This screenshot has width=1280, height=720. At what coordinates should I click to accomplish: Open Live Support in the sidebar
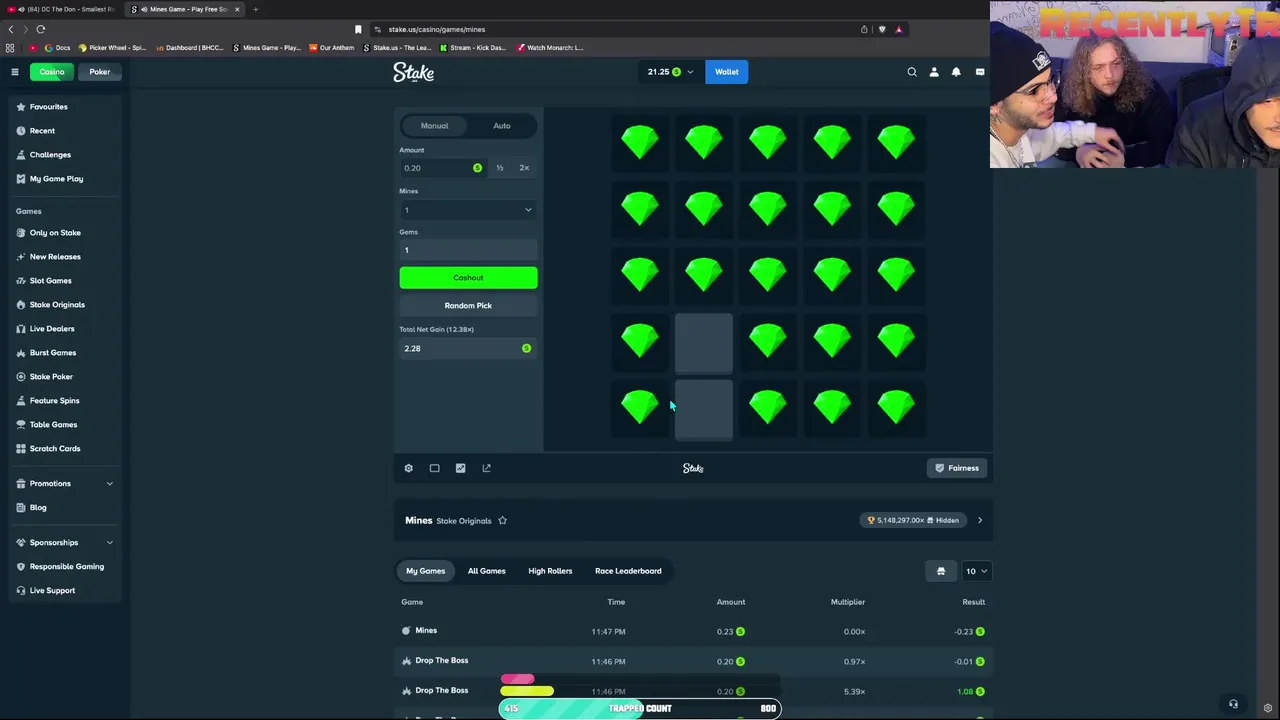[x=64, y=591]
